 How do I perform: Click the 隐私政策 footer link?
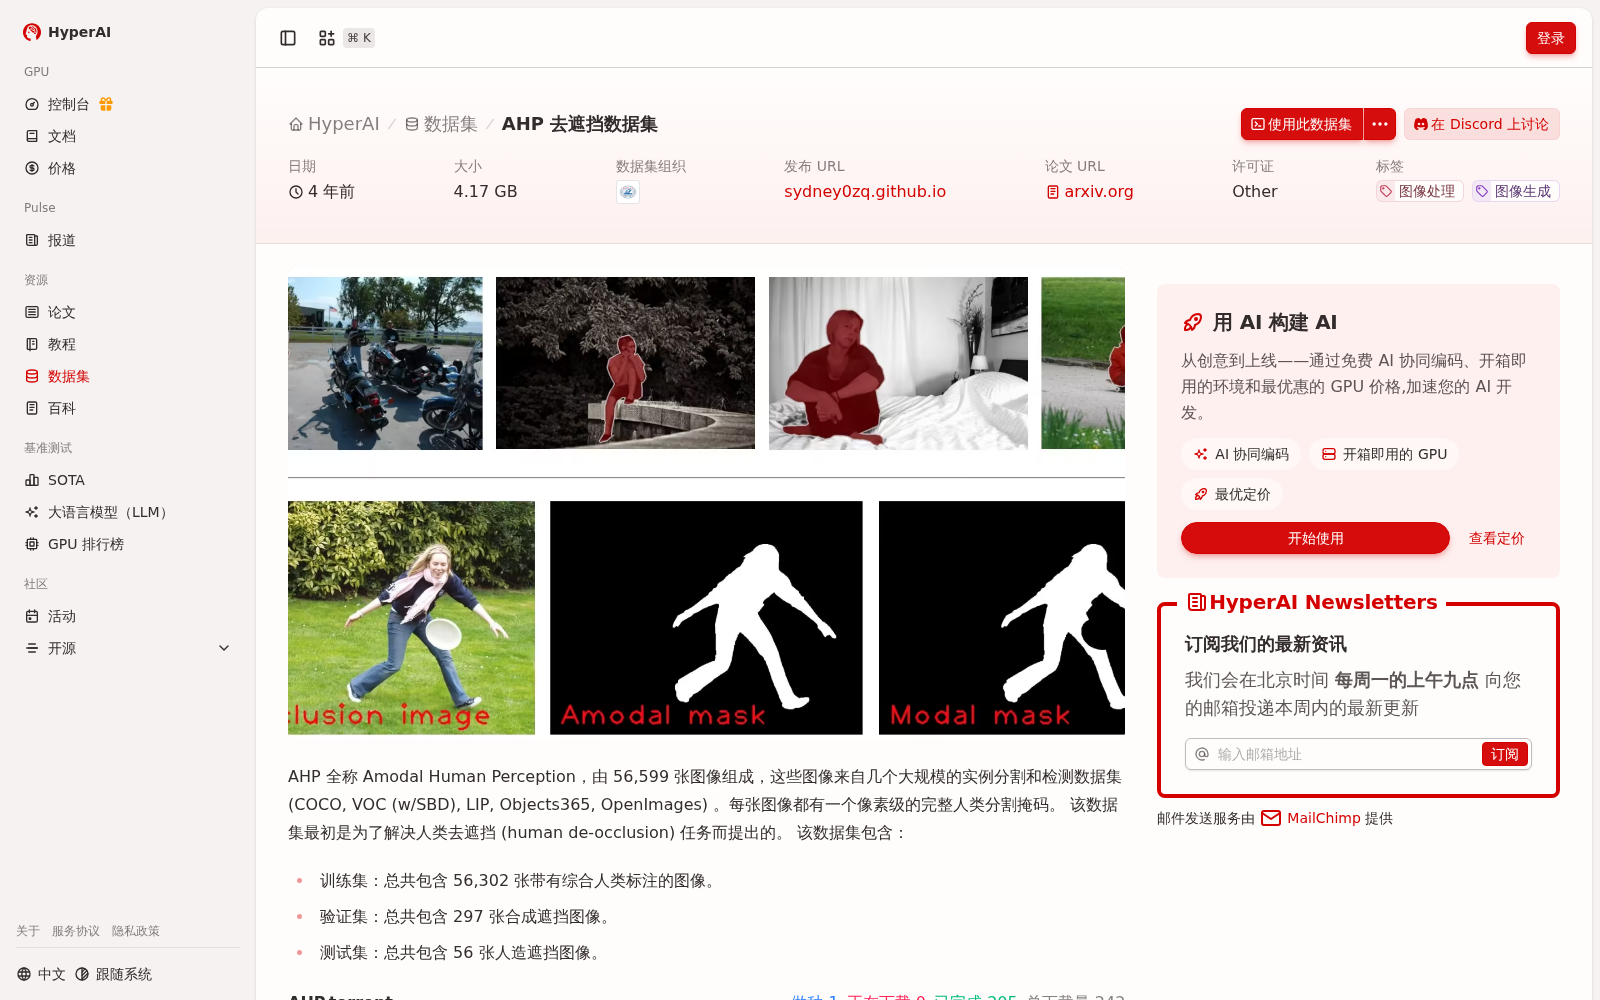pyautogui.click(x=136, y=931)
